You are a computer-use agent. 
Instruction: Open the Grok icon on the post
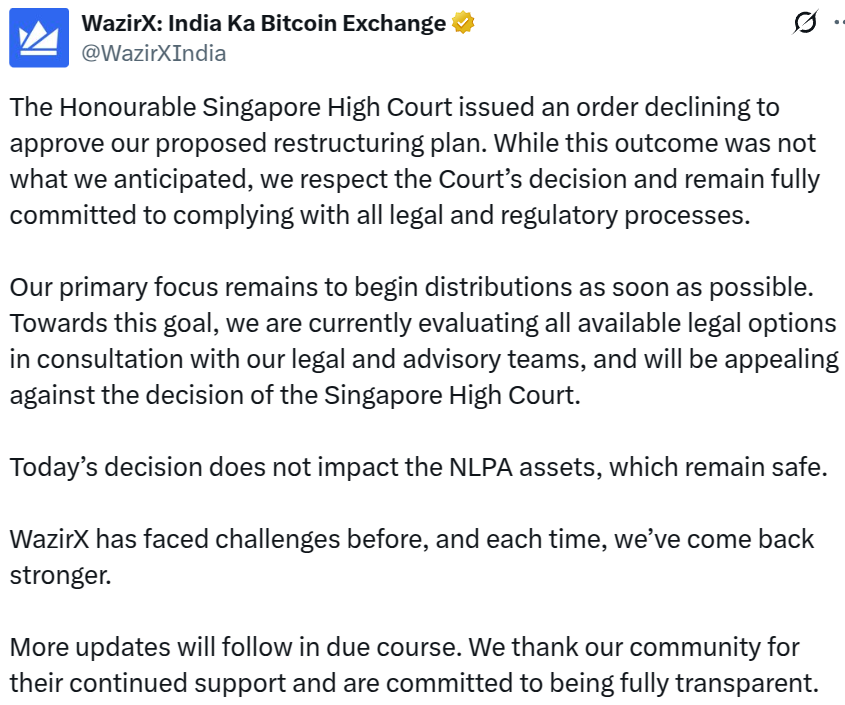(803, 22)
